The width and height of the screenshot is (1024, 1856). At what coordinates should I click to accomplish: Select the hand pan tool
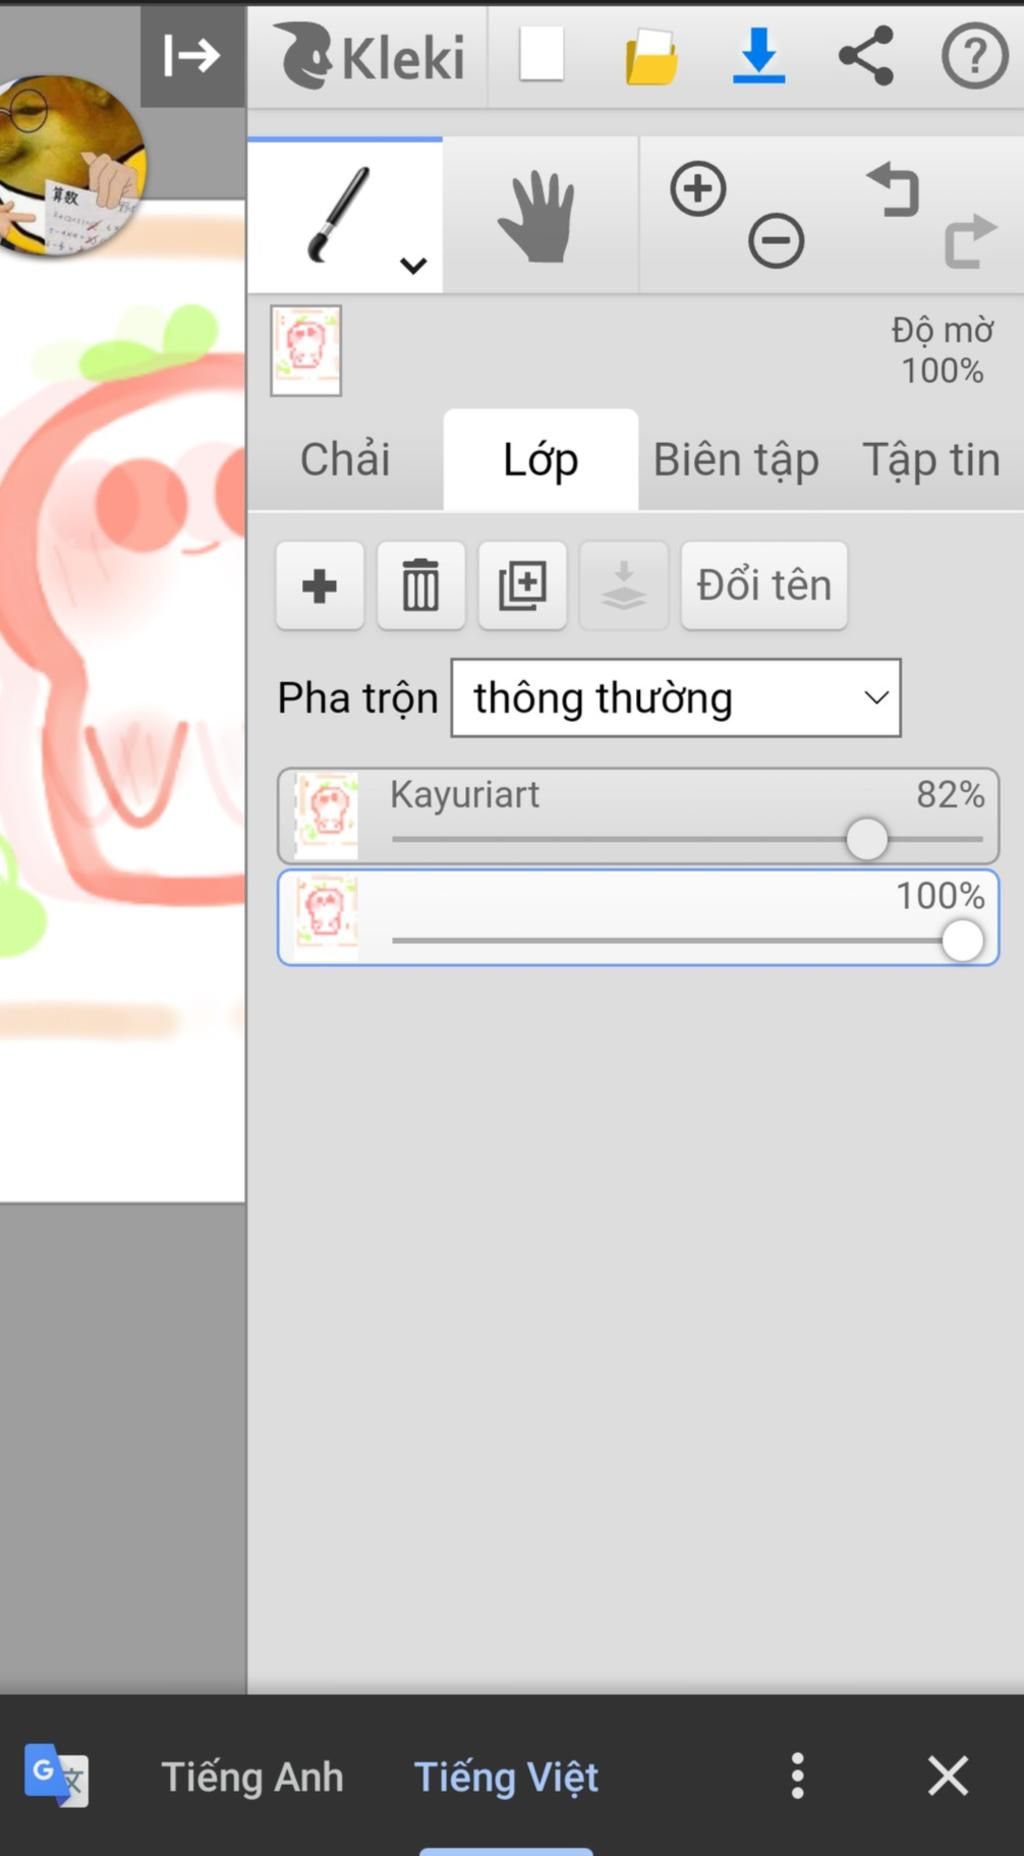click(538, 216)
